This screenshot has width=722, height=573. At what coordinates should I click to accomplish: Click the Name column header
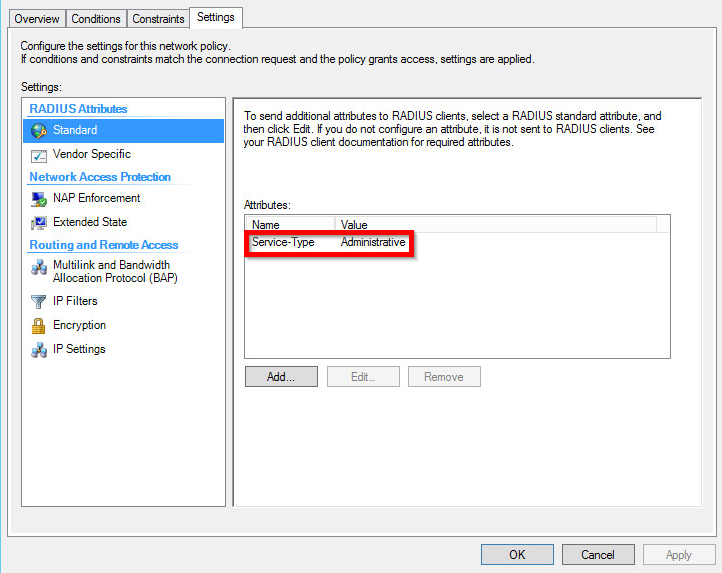(290, 225)
